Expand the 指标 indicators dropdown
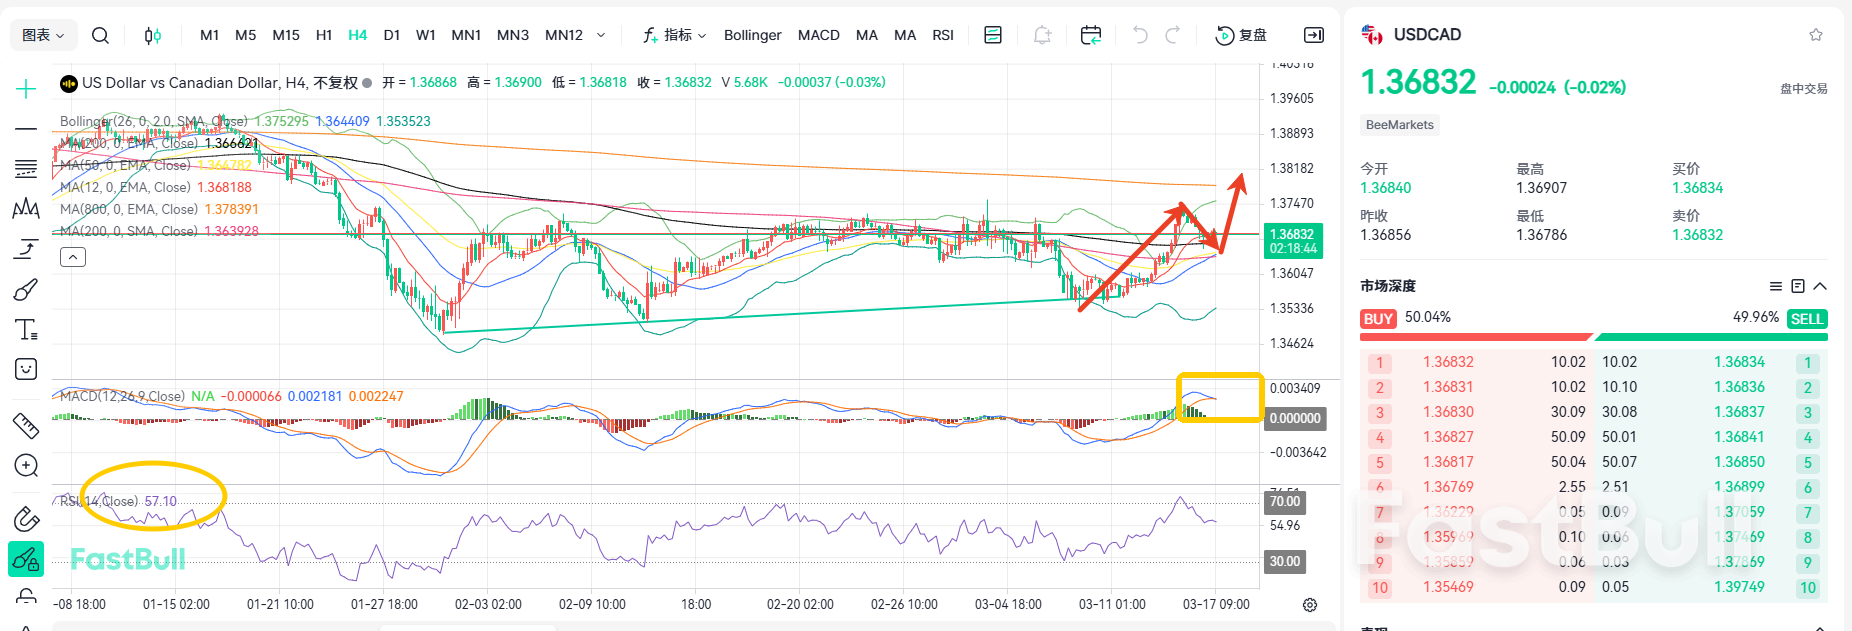Viewport: 1852px width, 631px height. click(675, 35)
